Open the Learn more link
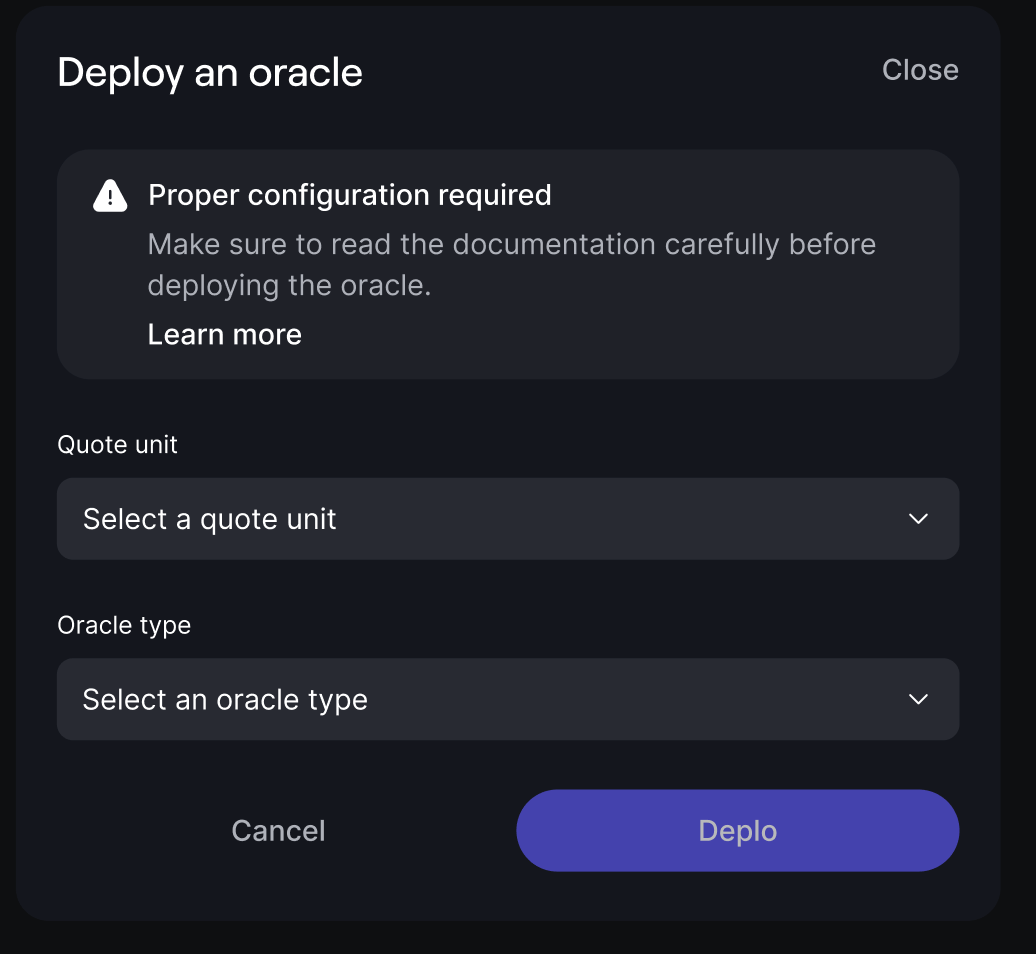The height and width of the screenshot is (954, 1036). point(225,334)
